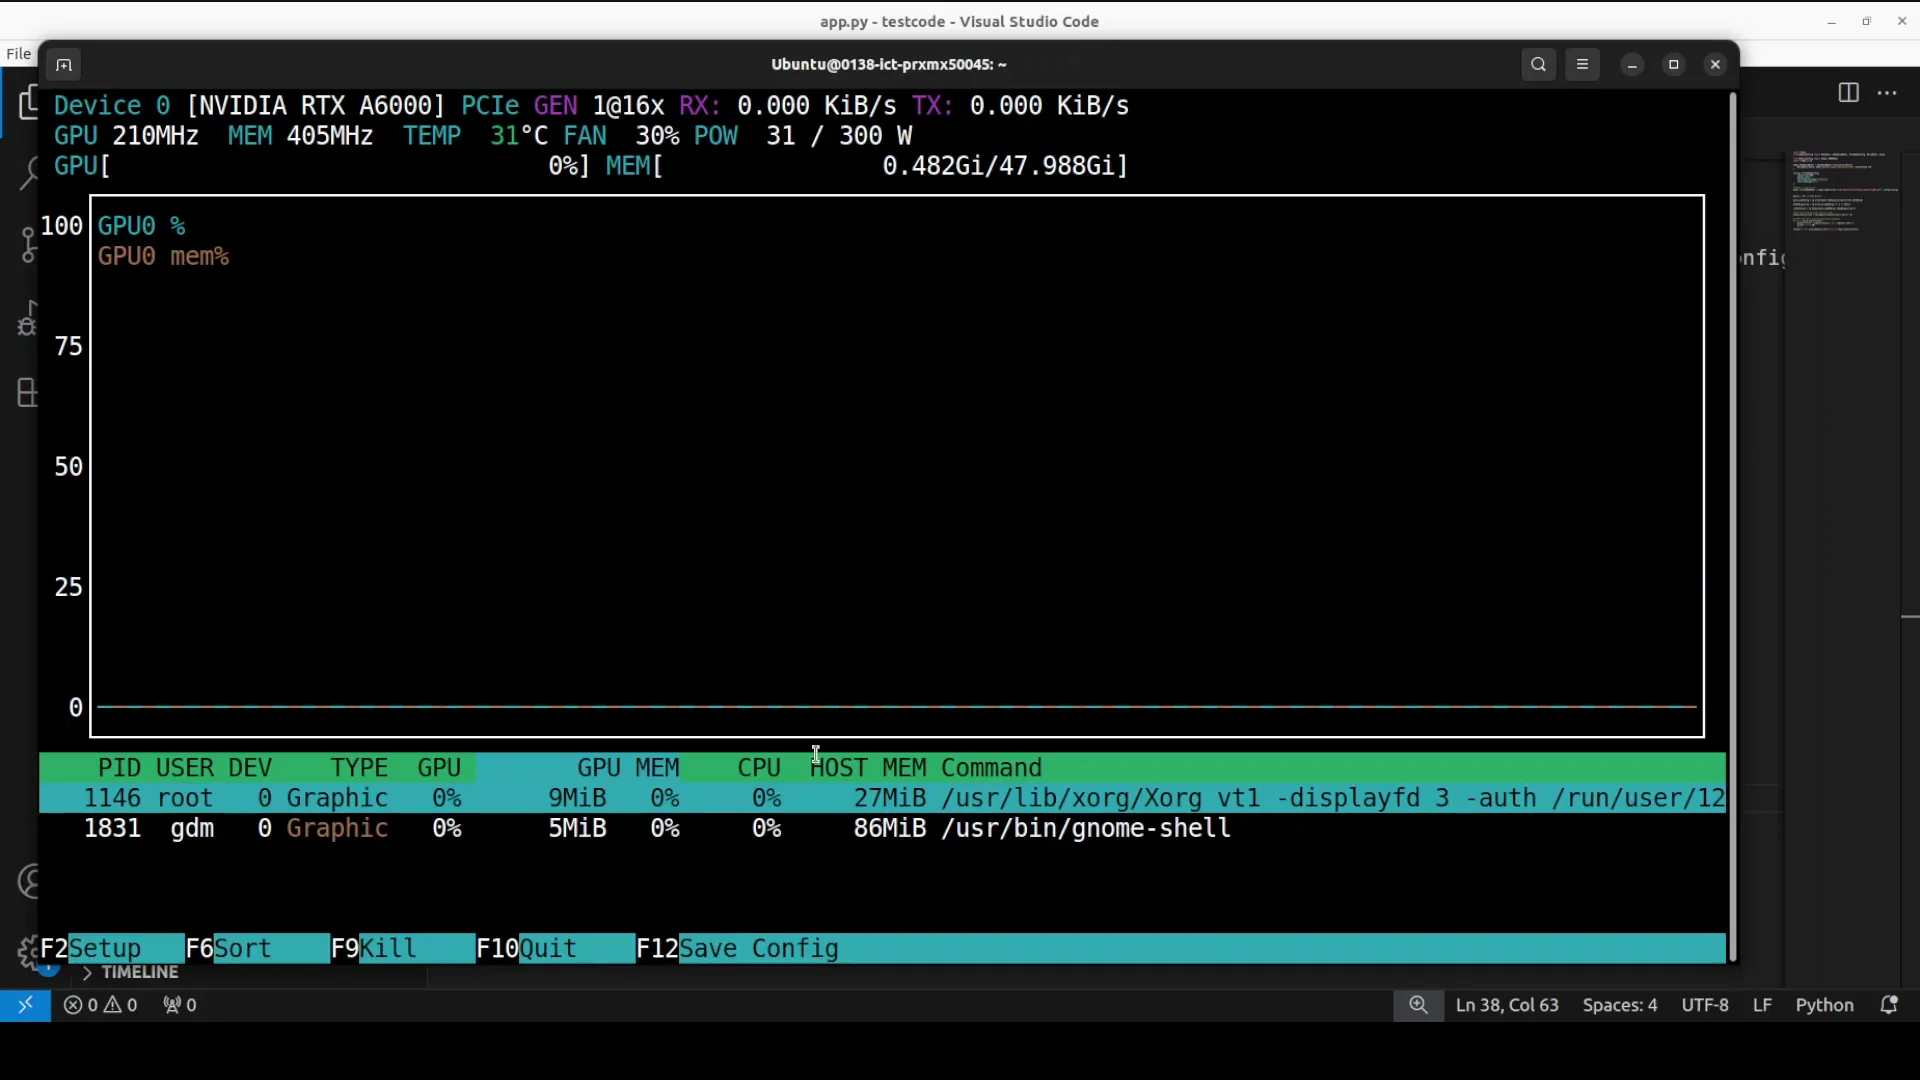Open the Python language mode selector
The image size is (1920, 1080).
pos(1824,1005)
